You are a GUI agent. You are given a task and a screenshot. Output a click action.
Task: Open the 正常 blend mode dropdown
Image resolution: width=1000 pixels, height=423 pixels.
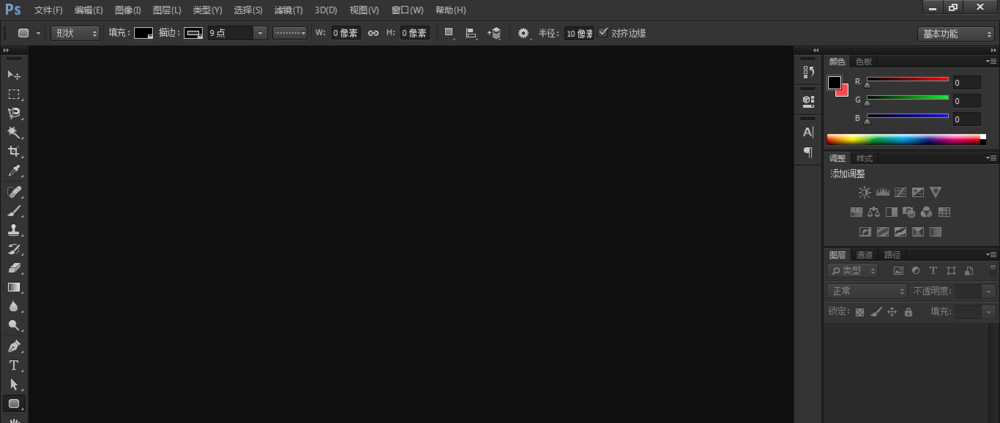pos(866,291)
